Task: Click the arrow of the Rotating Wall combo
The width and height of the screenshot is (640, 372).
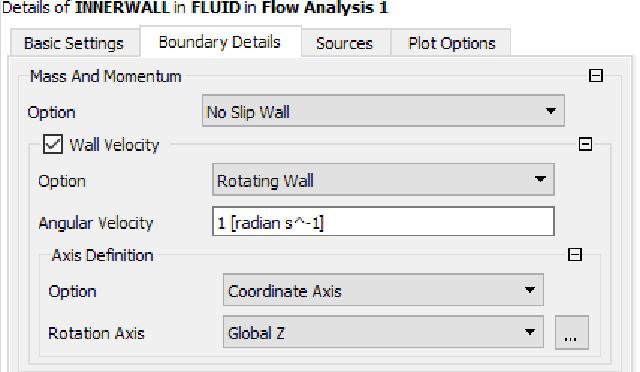Action: [540, 179]
